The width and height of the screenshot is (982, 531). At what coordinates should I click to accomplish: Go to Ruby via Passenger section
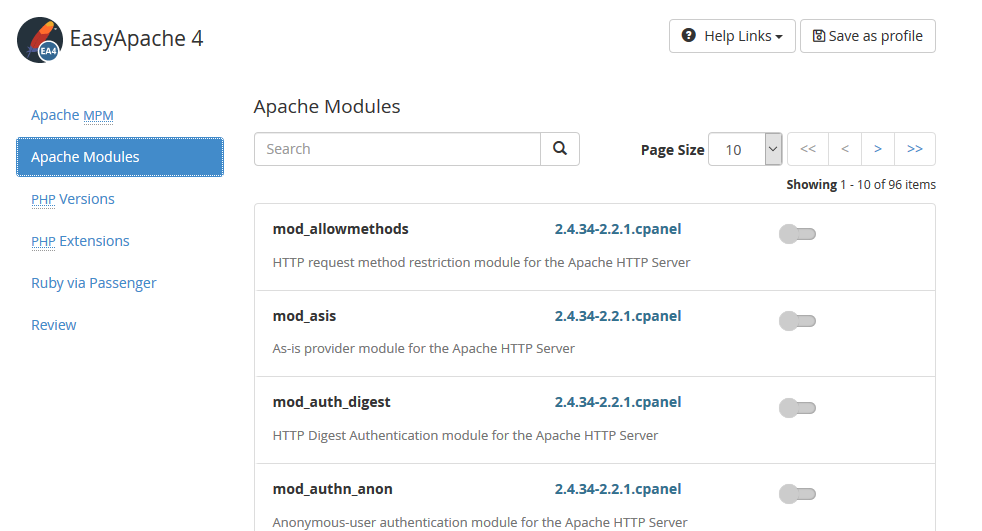click(94, 283)
